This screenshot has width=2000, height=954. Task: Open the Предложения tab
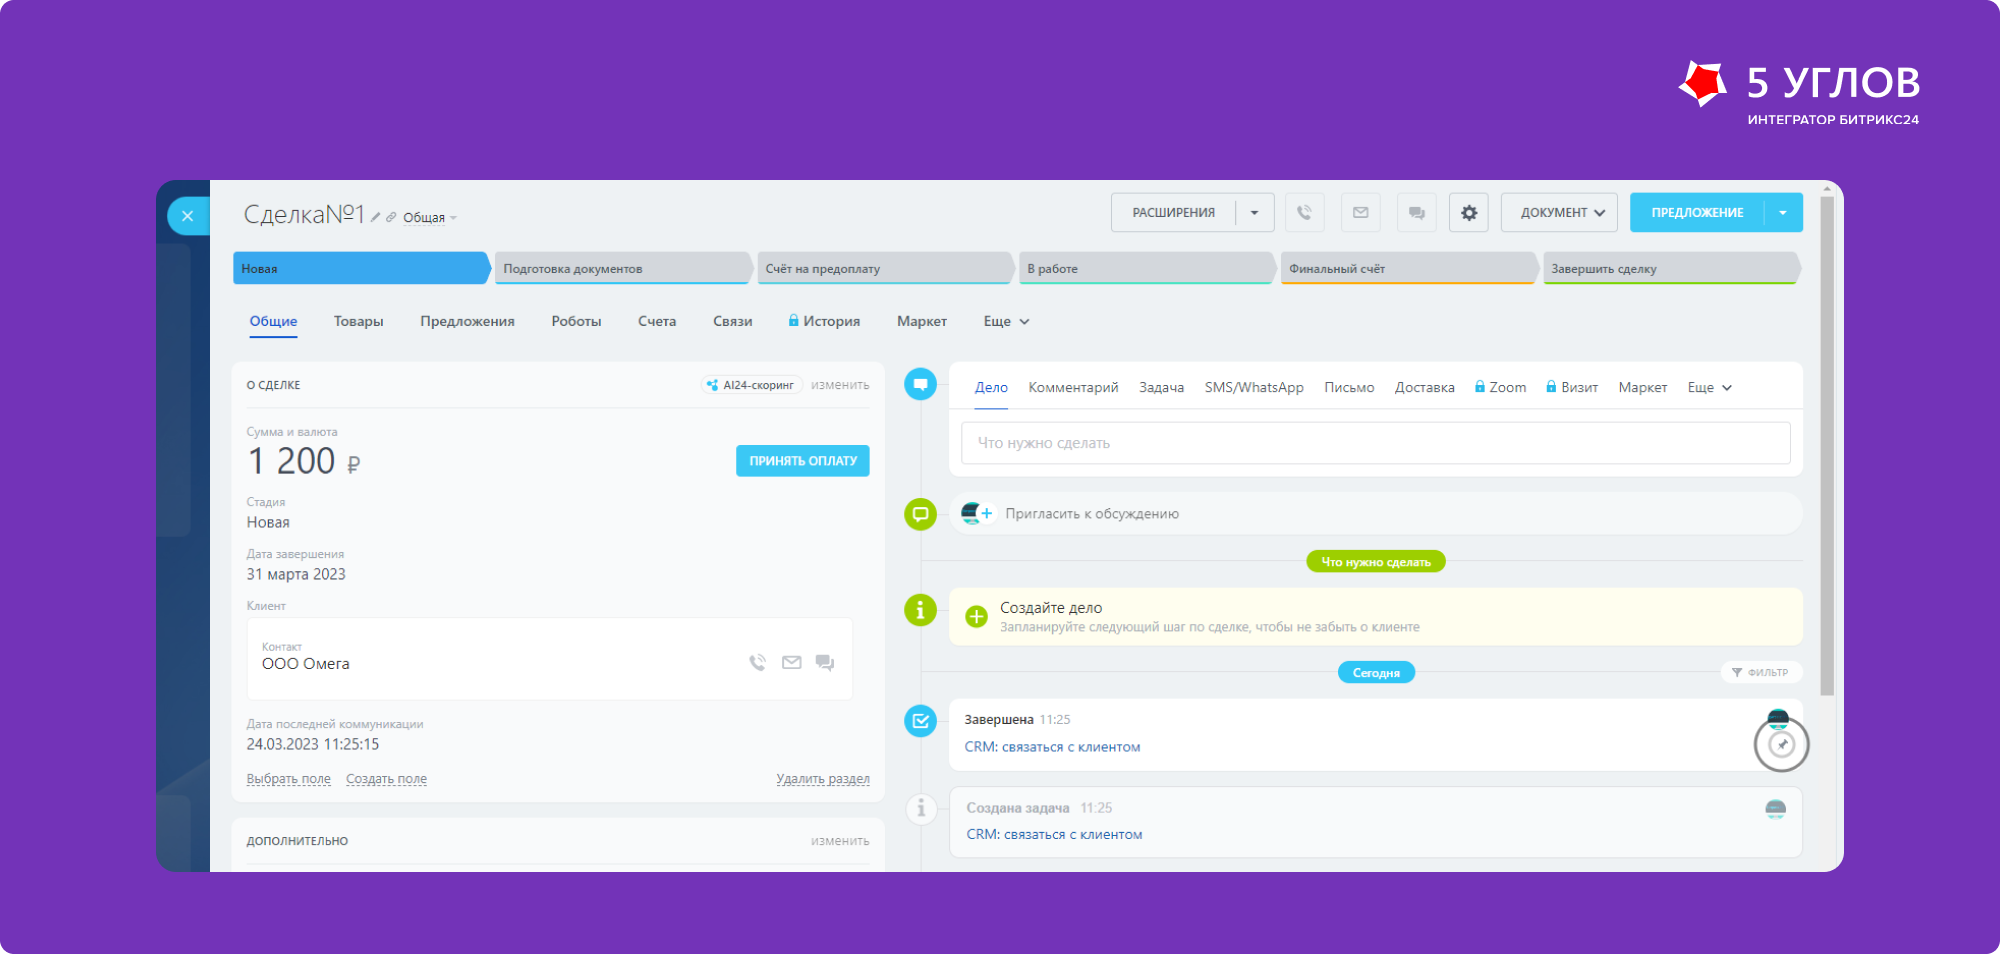467,321
